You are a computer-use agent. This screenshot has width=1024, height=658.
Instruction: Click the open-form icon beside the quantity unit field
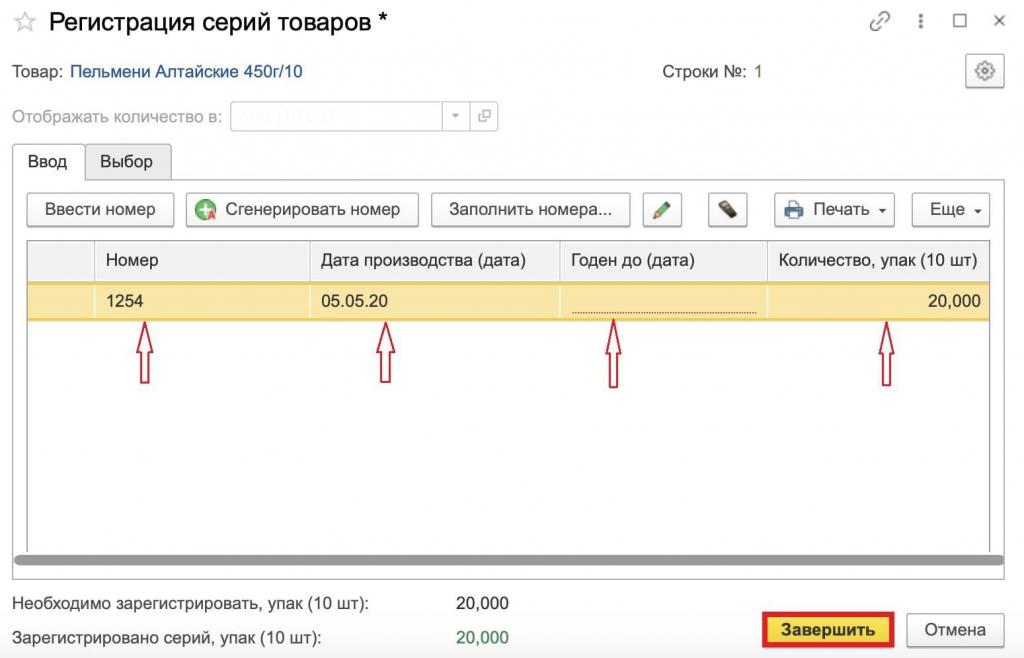(484, 116)
